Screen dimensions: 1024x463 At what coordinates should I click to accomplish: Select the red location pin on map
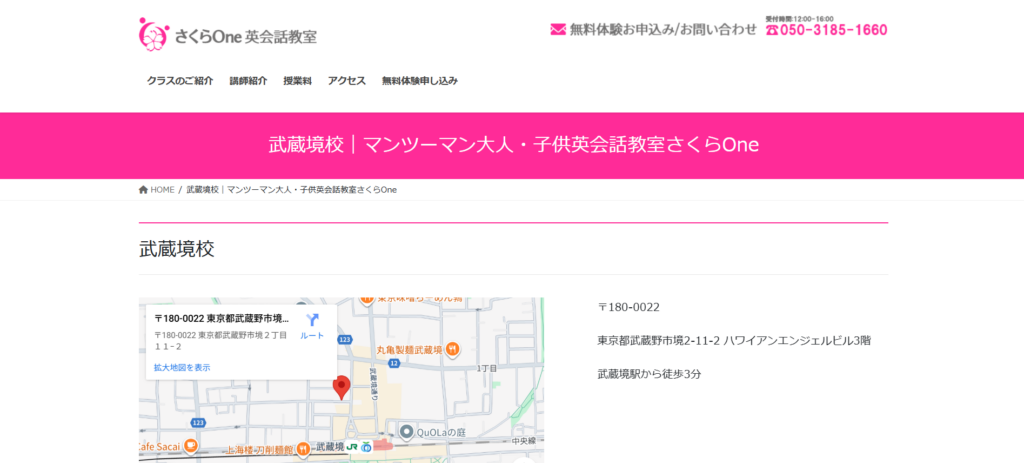341,386
